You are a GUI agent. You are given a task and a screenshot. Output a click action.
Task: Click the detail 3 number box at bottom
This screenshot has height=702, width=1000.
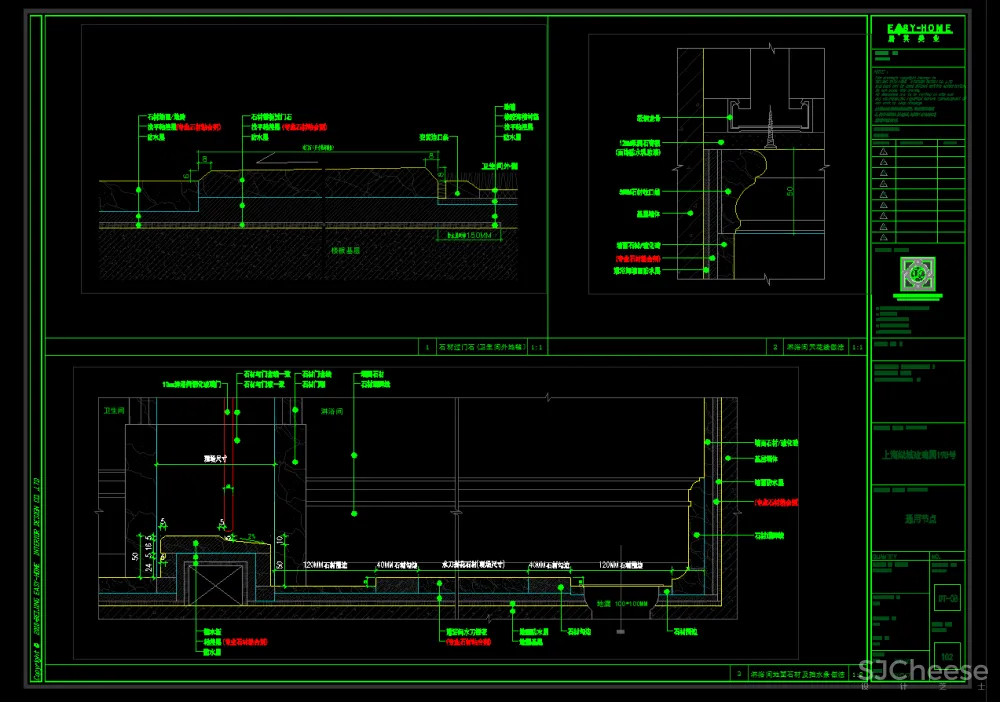coord(739,673)
